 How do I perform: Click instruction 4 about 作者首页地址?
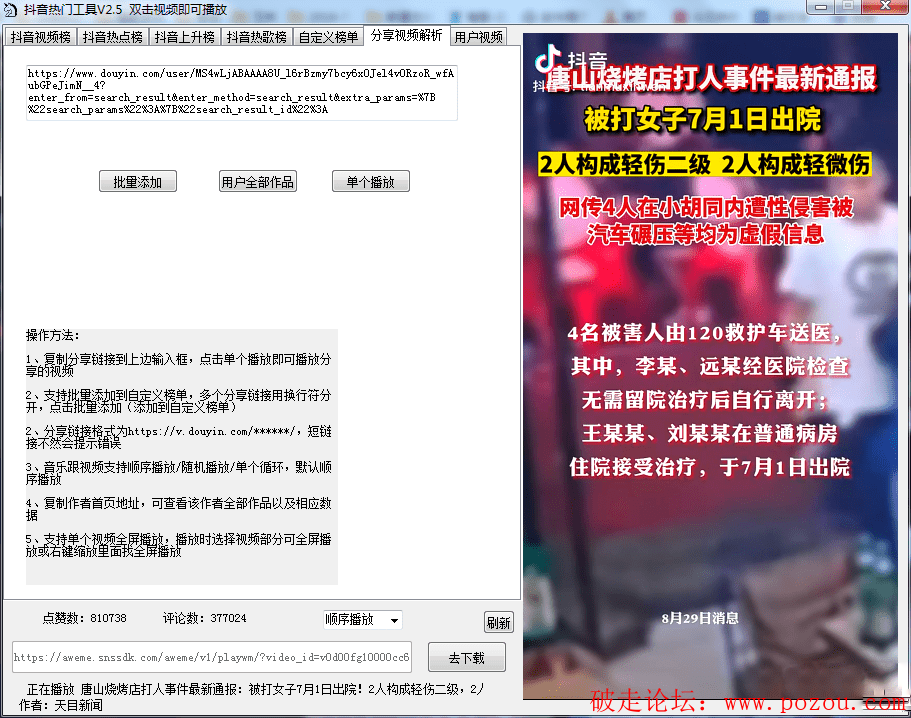click(x=178, y=509)
